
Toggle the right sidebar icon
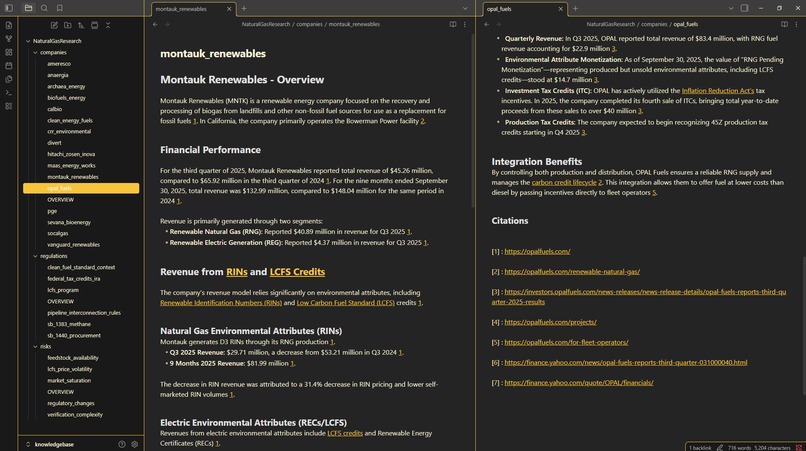click(744, 8)
